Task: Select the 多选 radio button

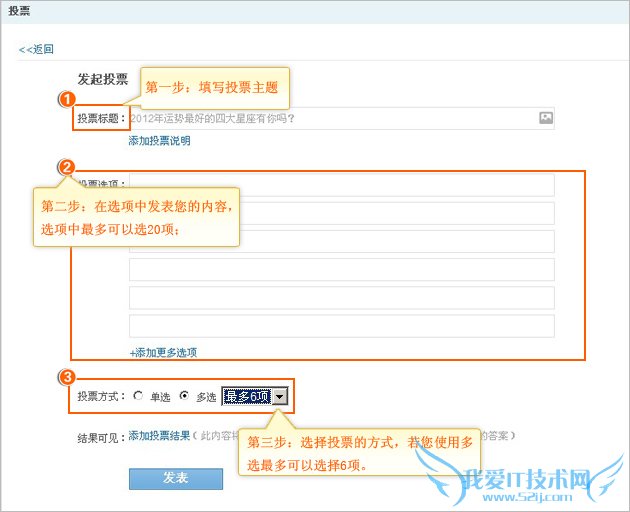Action: (184, 396)
